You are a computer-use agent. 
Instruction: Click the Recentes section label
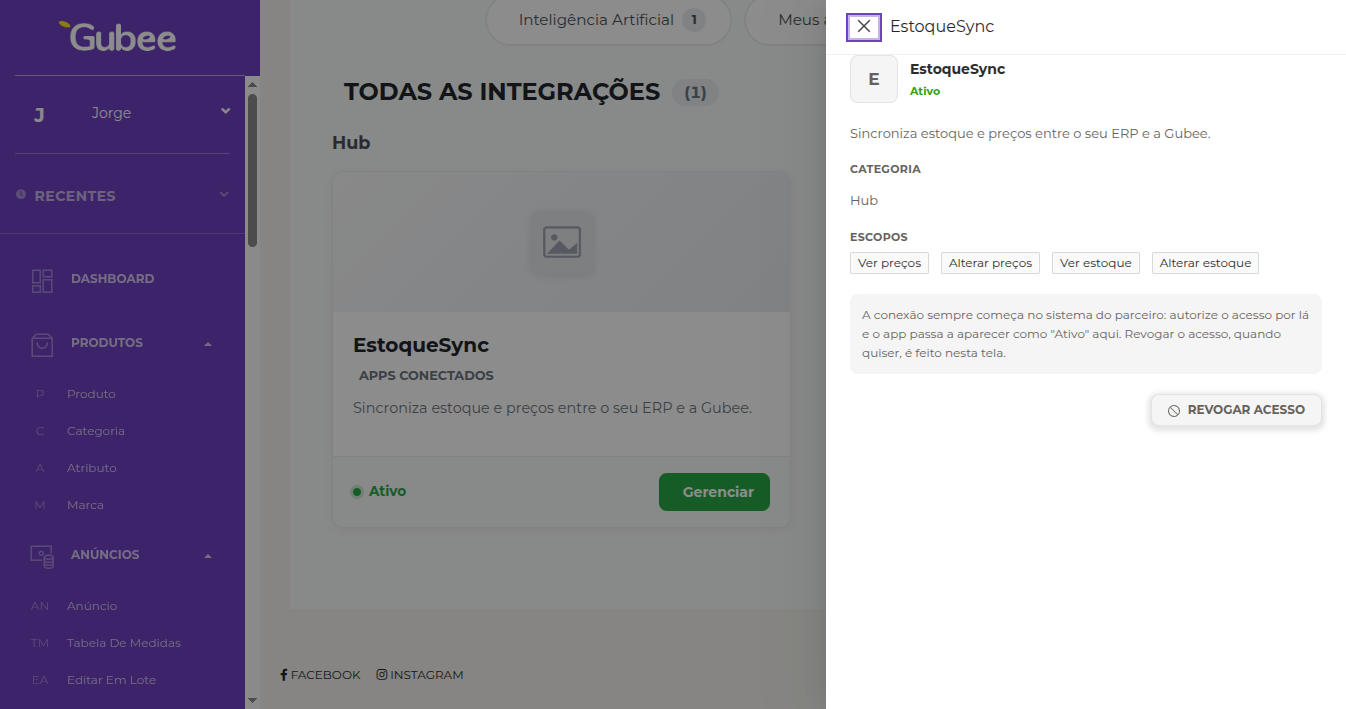point(75,196)
